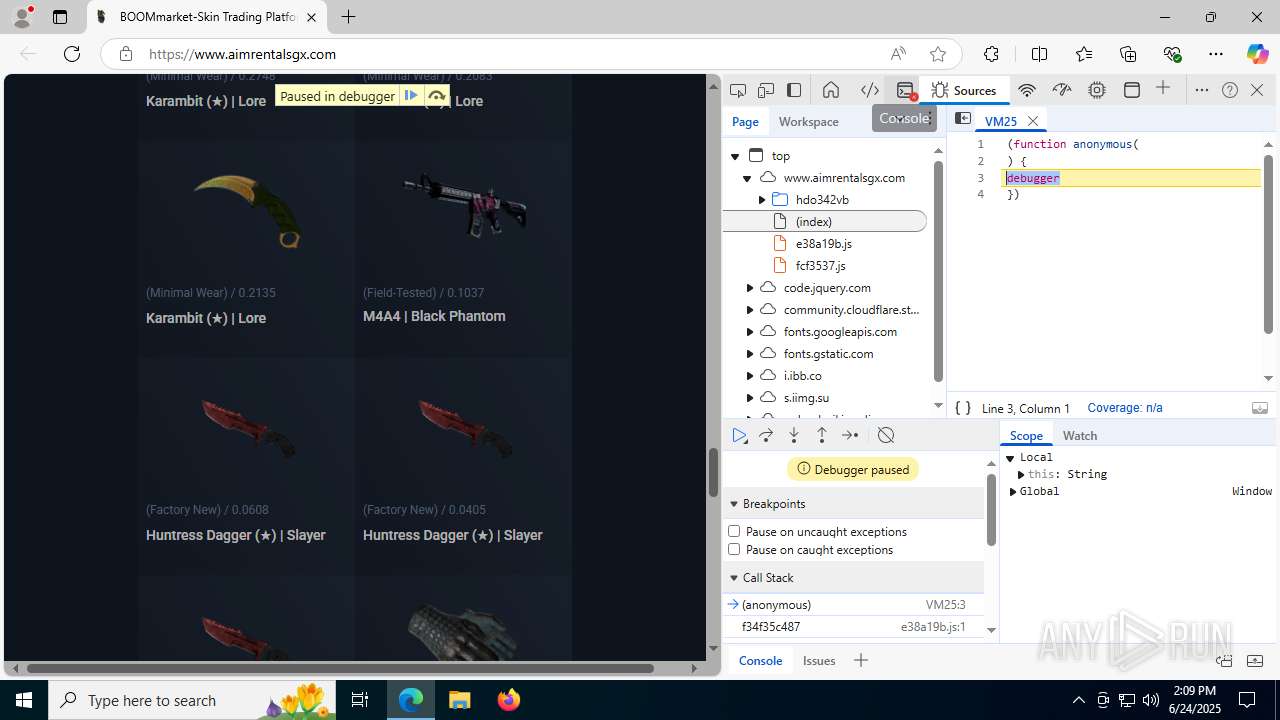Click step over button on page overlay
Image resolution: width=1280 pixels, height=720 pixels.
[436, 96]
